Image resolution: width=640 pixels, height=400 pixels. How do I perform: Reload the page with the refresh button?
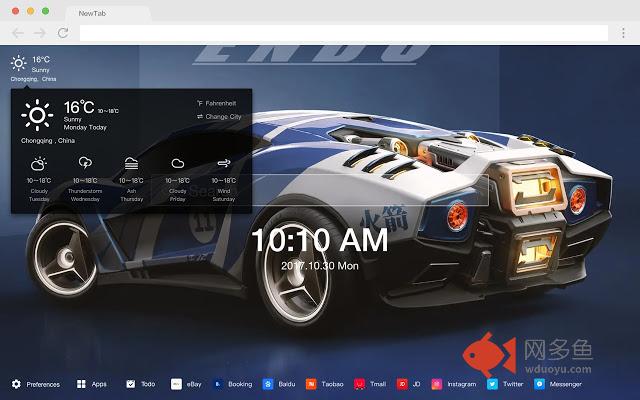click(x=63, y=33)
